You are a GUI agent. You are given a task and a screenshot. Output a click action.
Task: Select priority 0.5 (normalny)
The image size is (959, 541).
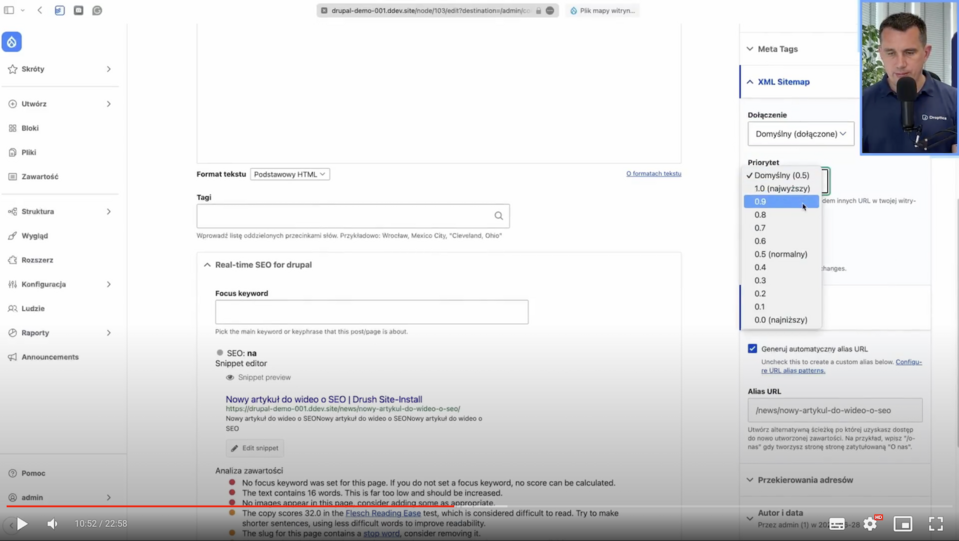tap(782, 254)
